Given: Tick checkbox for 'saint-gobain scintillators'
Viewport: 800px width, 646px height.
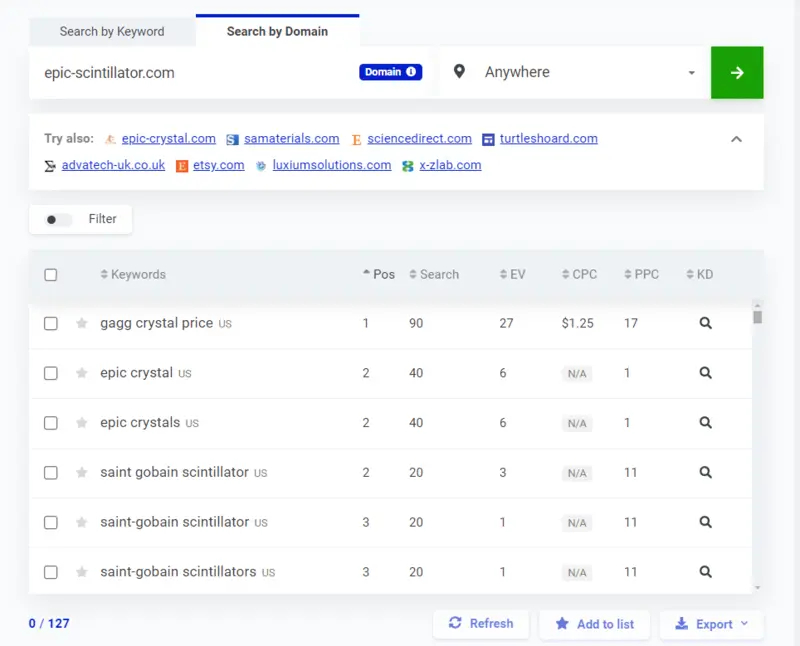Looking at the screenshot, I should click(51, 572).
